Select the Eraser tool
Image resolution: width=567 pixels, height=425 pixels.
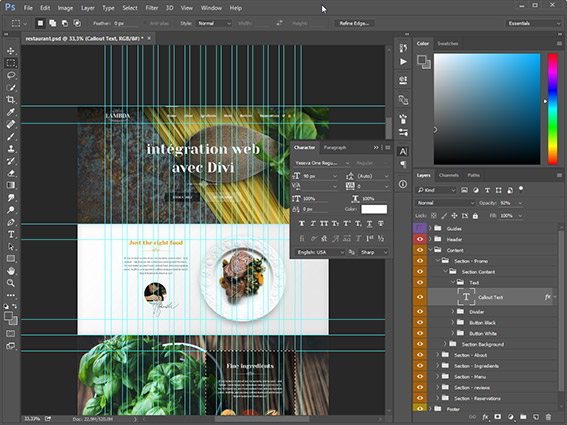(x=11, y=173)
